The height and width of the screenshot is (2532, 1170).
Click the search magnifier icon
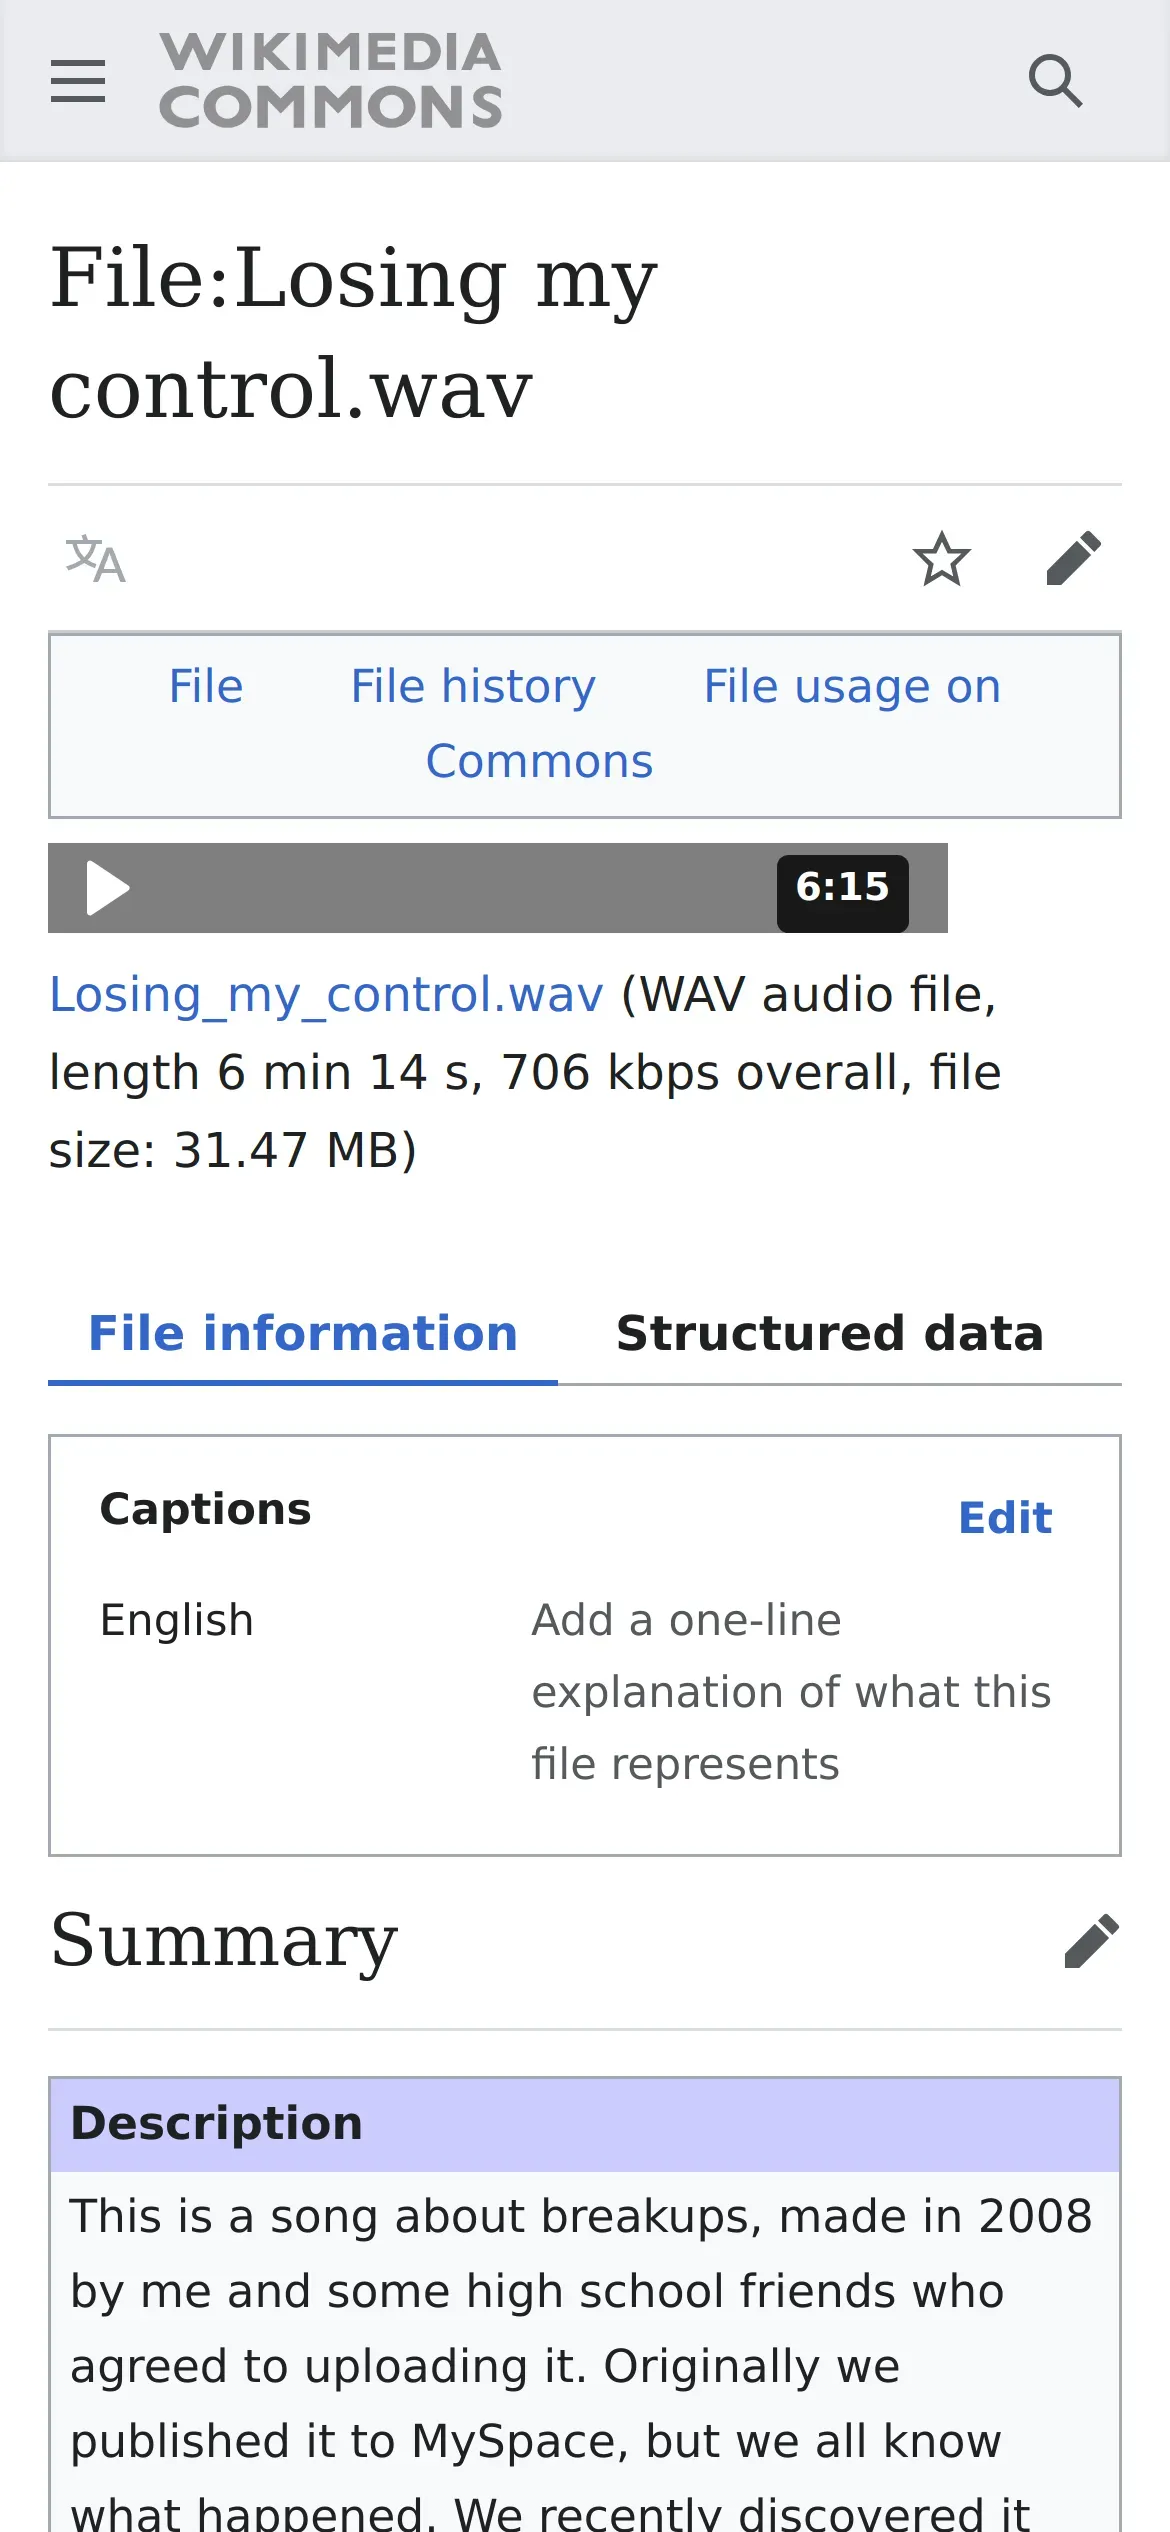(x=1055, y=81)
